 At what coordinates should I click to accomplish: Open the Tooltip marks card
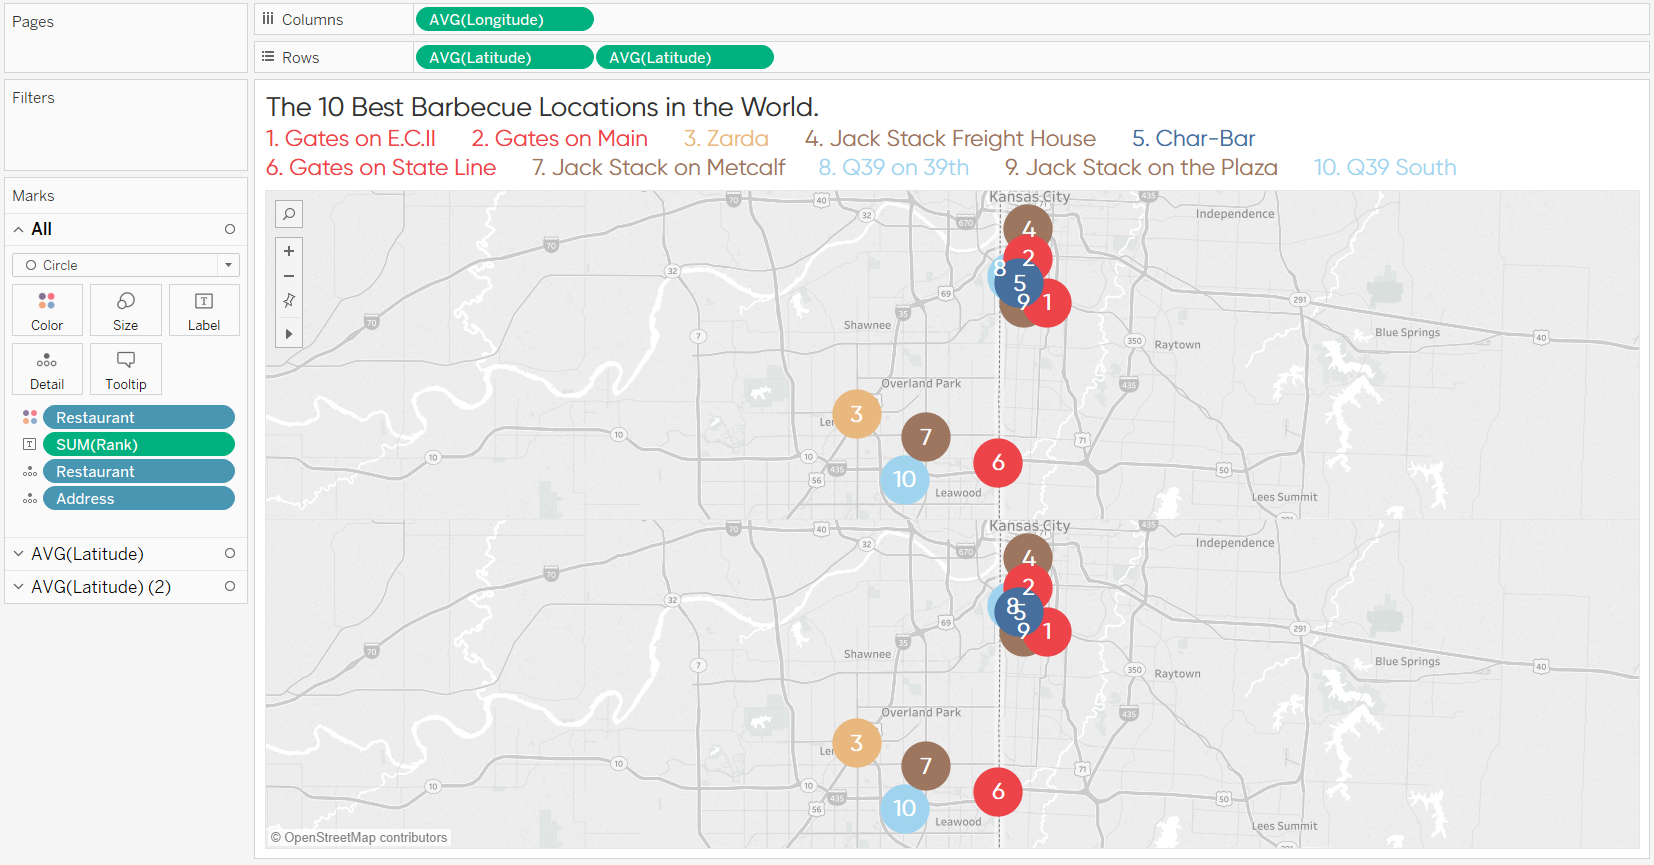coord(126,369)
